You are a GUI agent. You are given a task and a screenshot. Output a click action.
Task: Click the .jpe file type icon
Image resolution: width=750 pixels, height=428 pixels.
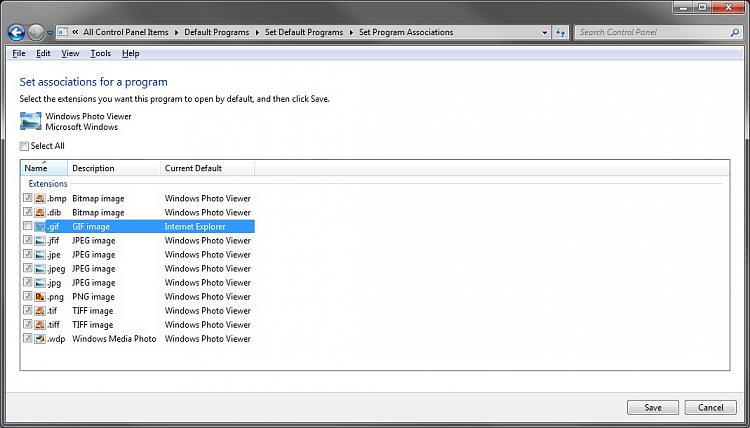click(40, 254)
